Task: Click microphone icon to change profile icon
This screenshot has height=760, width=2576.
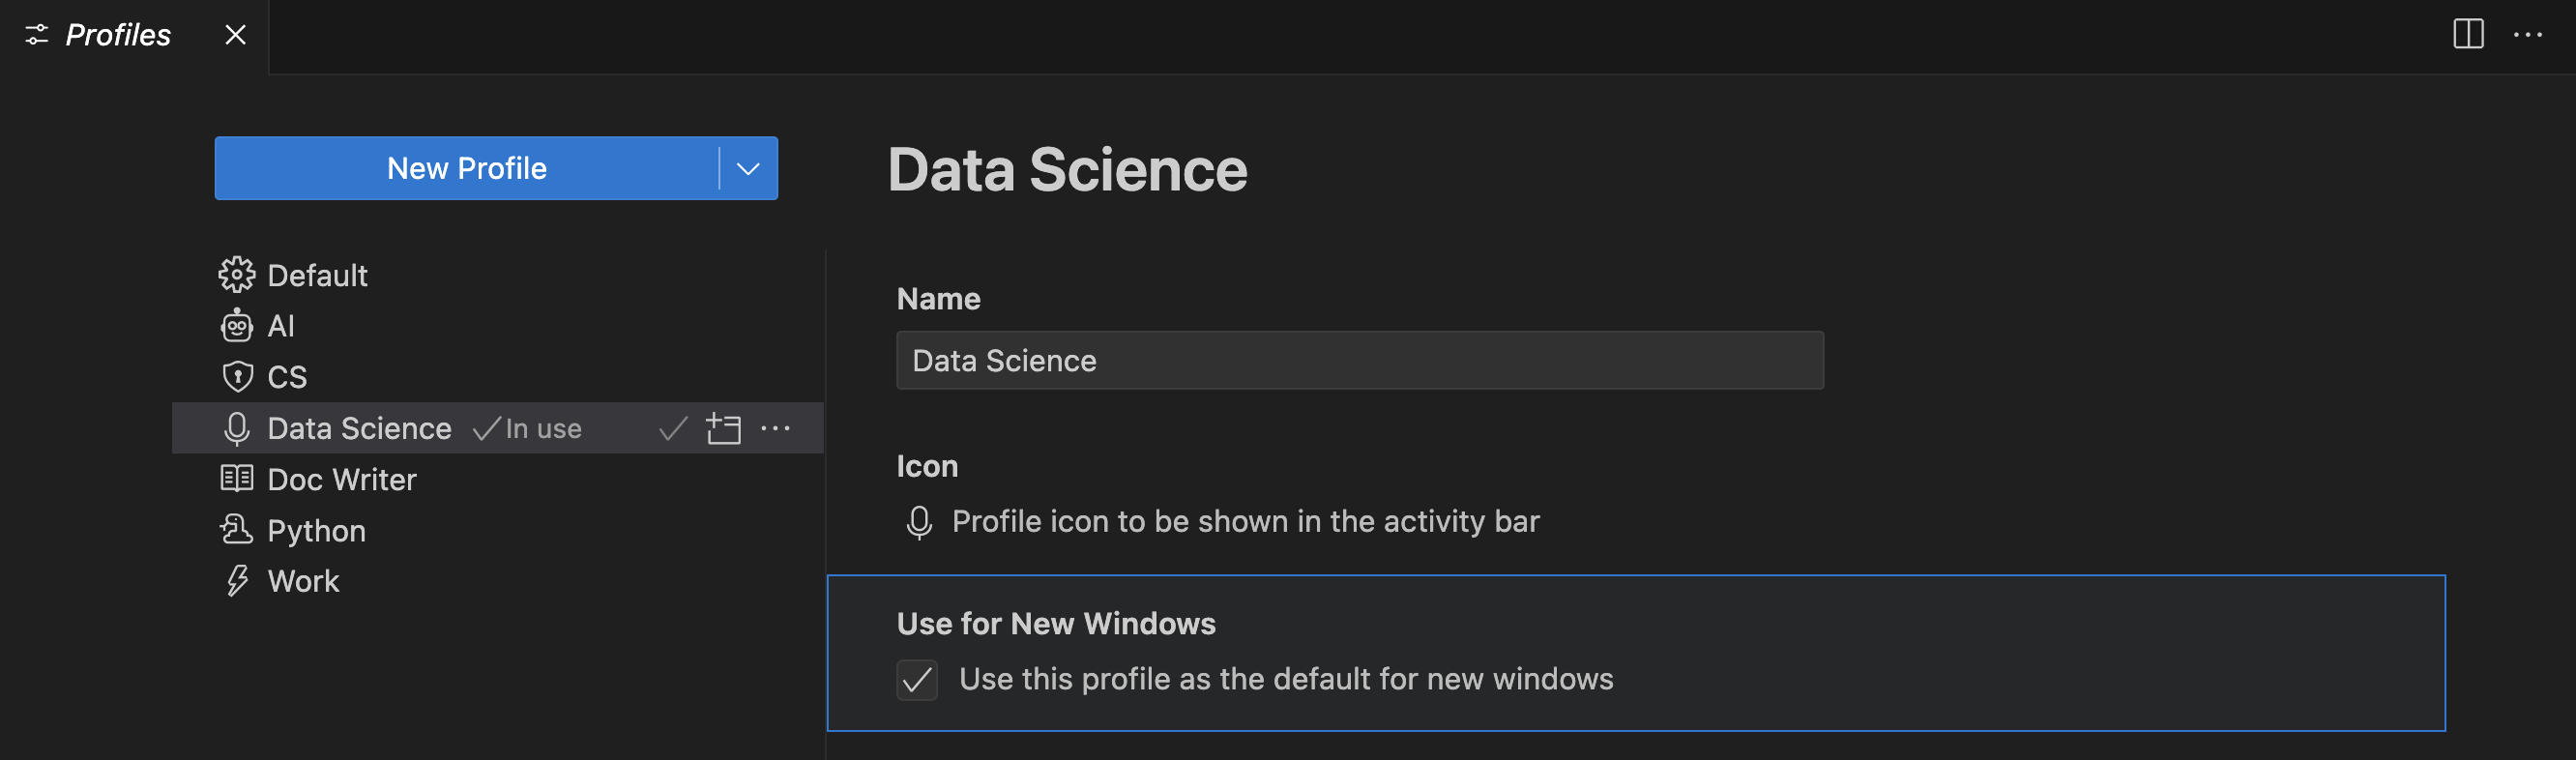Action: pos(918,522)
